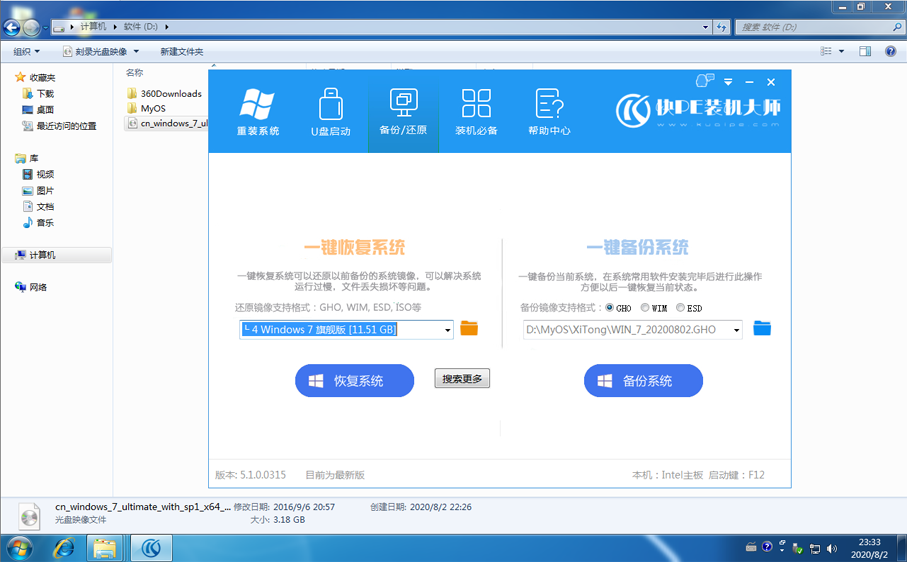Image resolution: width=907 pixels, height=562 pixels.
Task: Select GHO backup format radio
Action: coord(609,308)
